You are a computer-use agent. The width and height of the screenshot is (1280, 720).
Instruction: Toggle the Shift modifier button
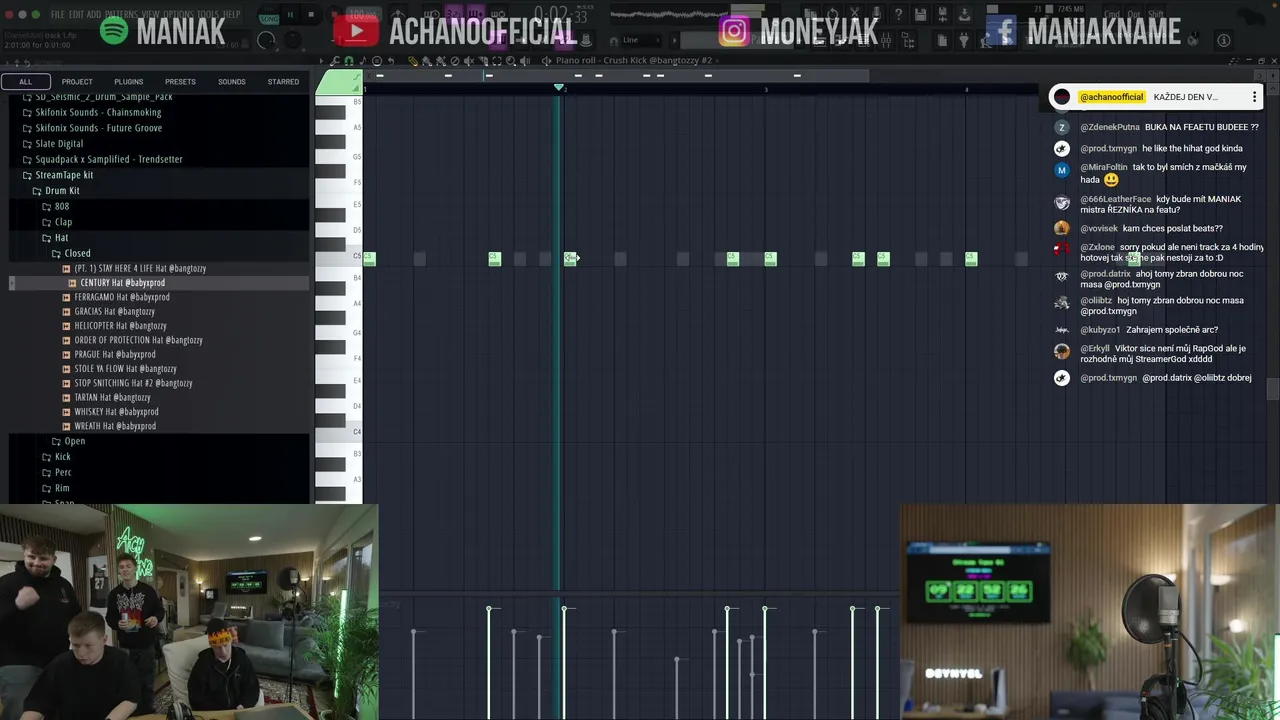[x=1155, y=14]
